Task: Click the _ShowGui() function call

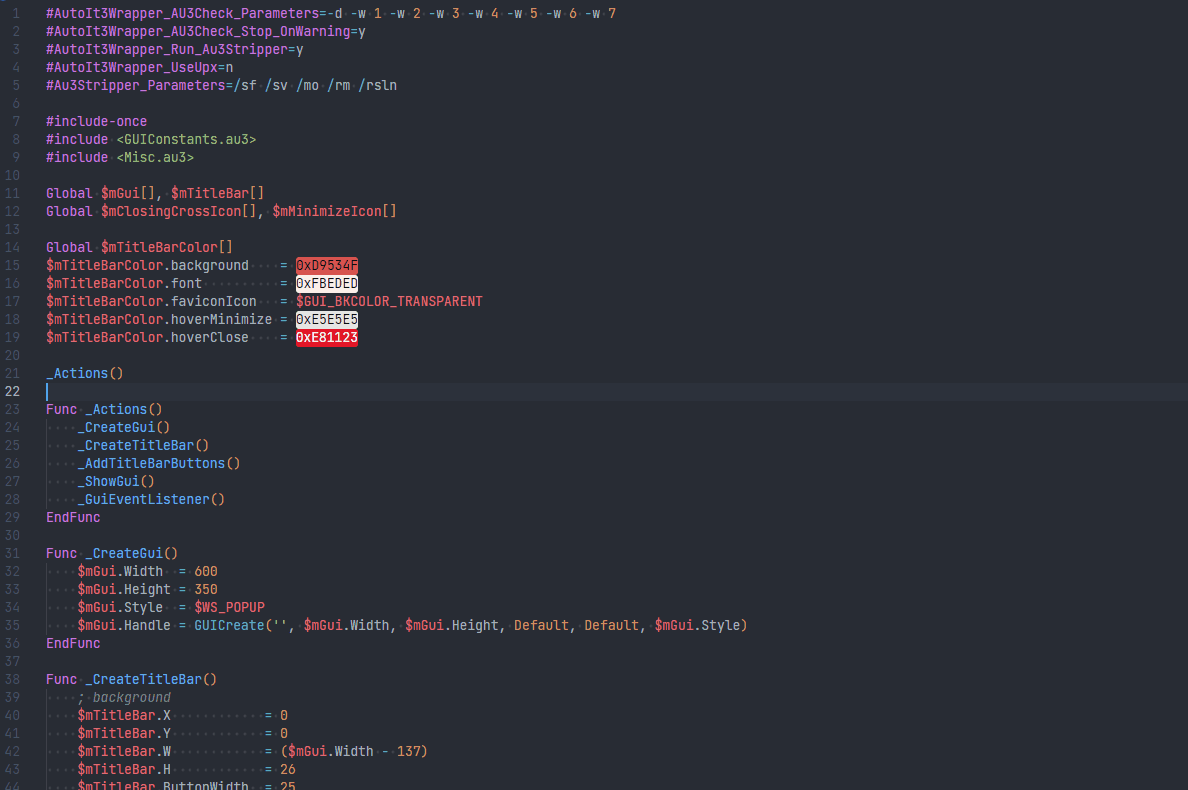Action: [115, 481]
